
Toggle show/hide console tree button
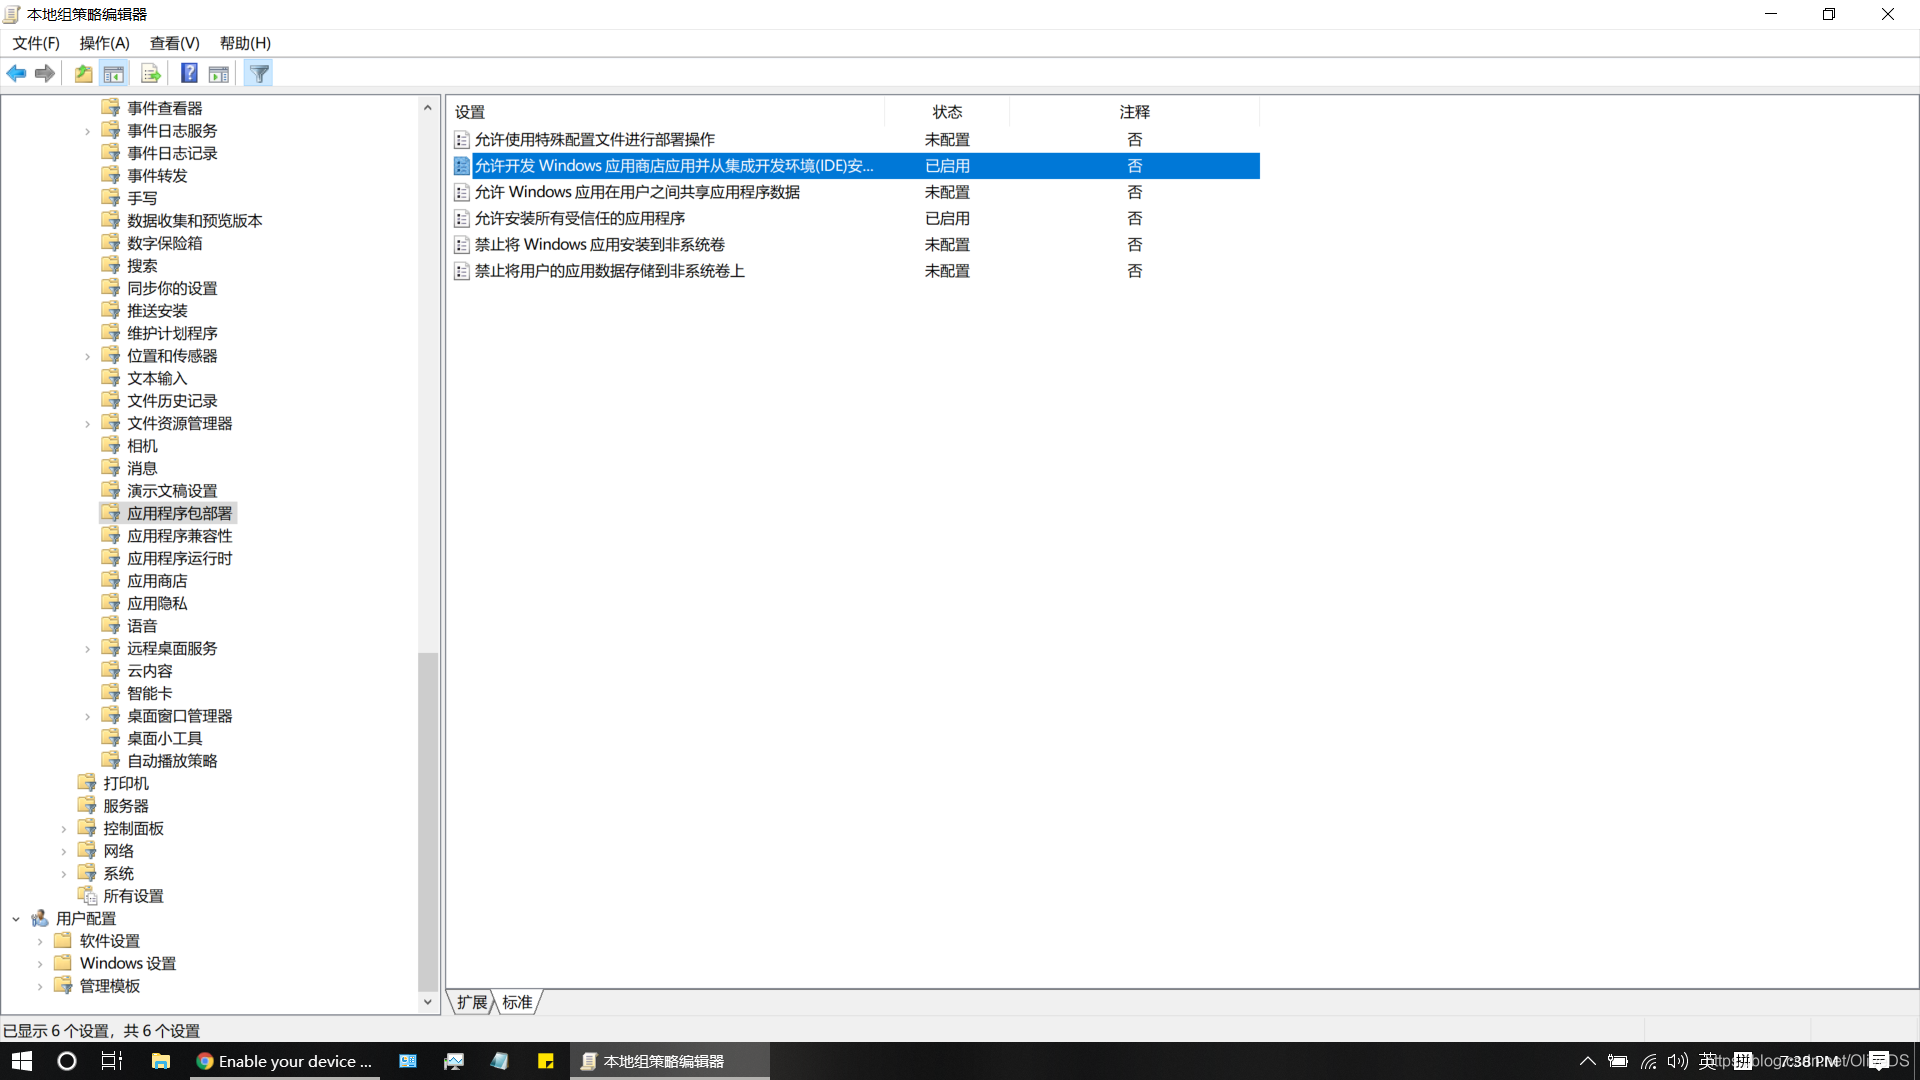[114, 74]
